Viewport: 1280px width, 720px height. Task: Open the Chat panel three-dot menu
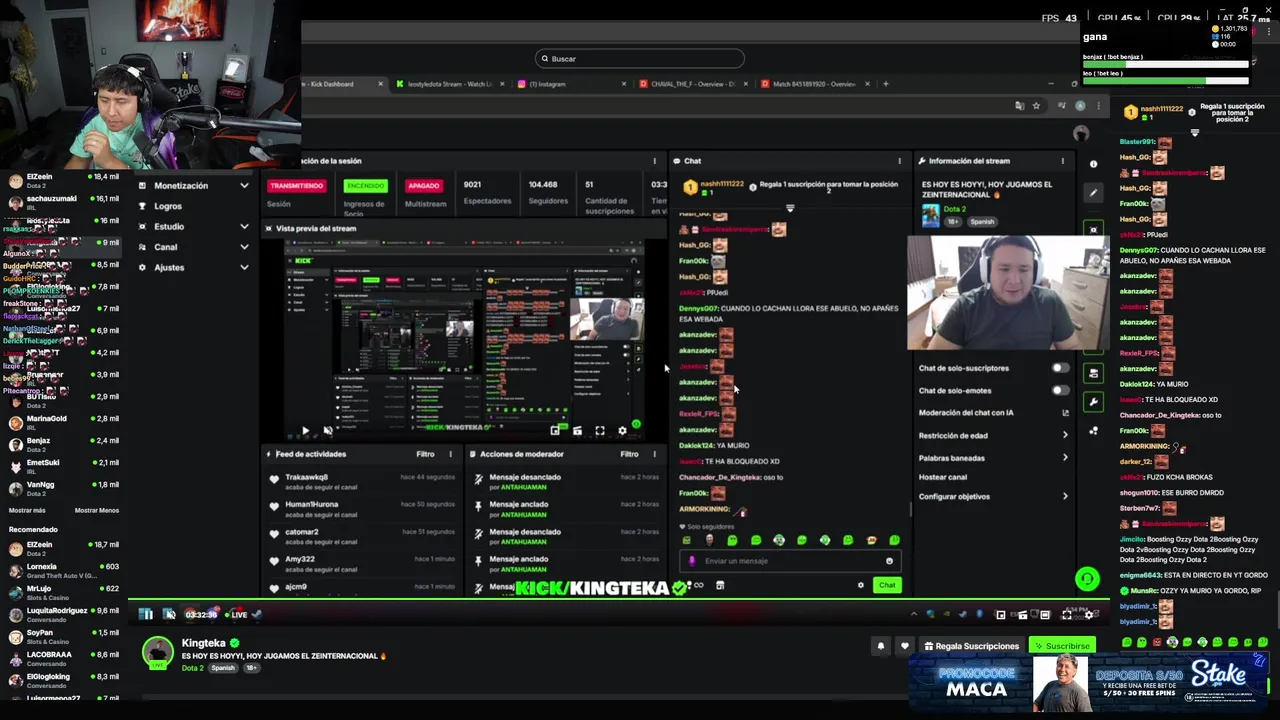(899, 161)
